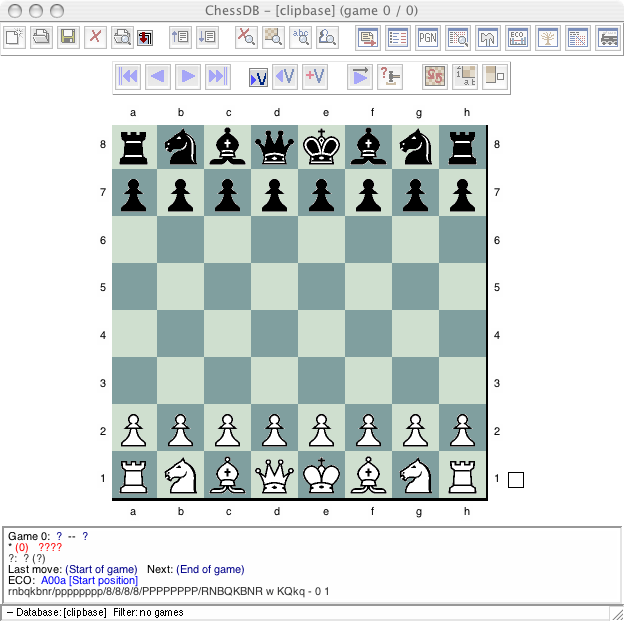
Task: Select the black king on e8
Action: (322, 147)
